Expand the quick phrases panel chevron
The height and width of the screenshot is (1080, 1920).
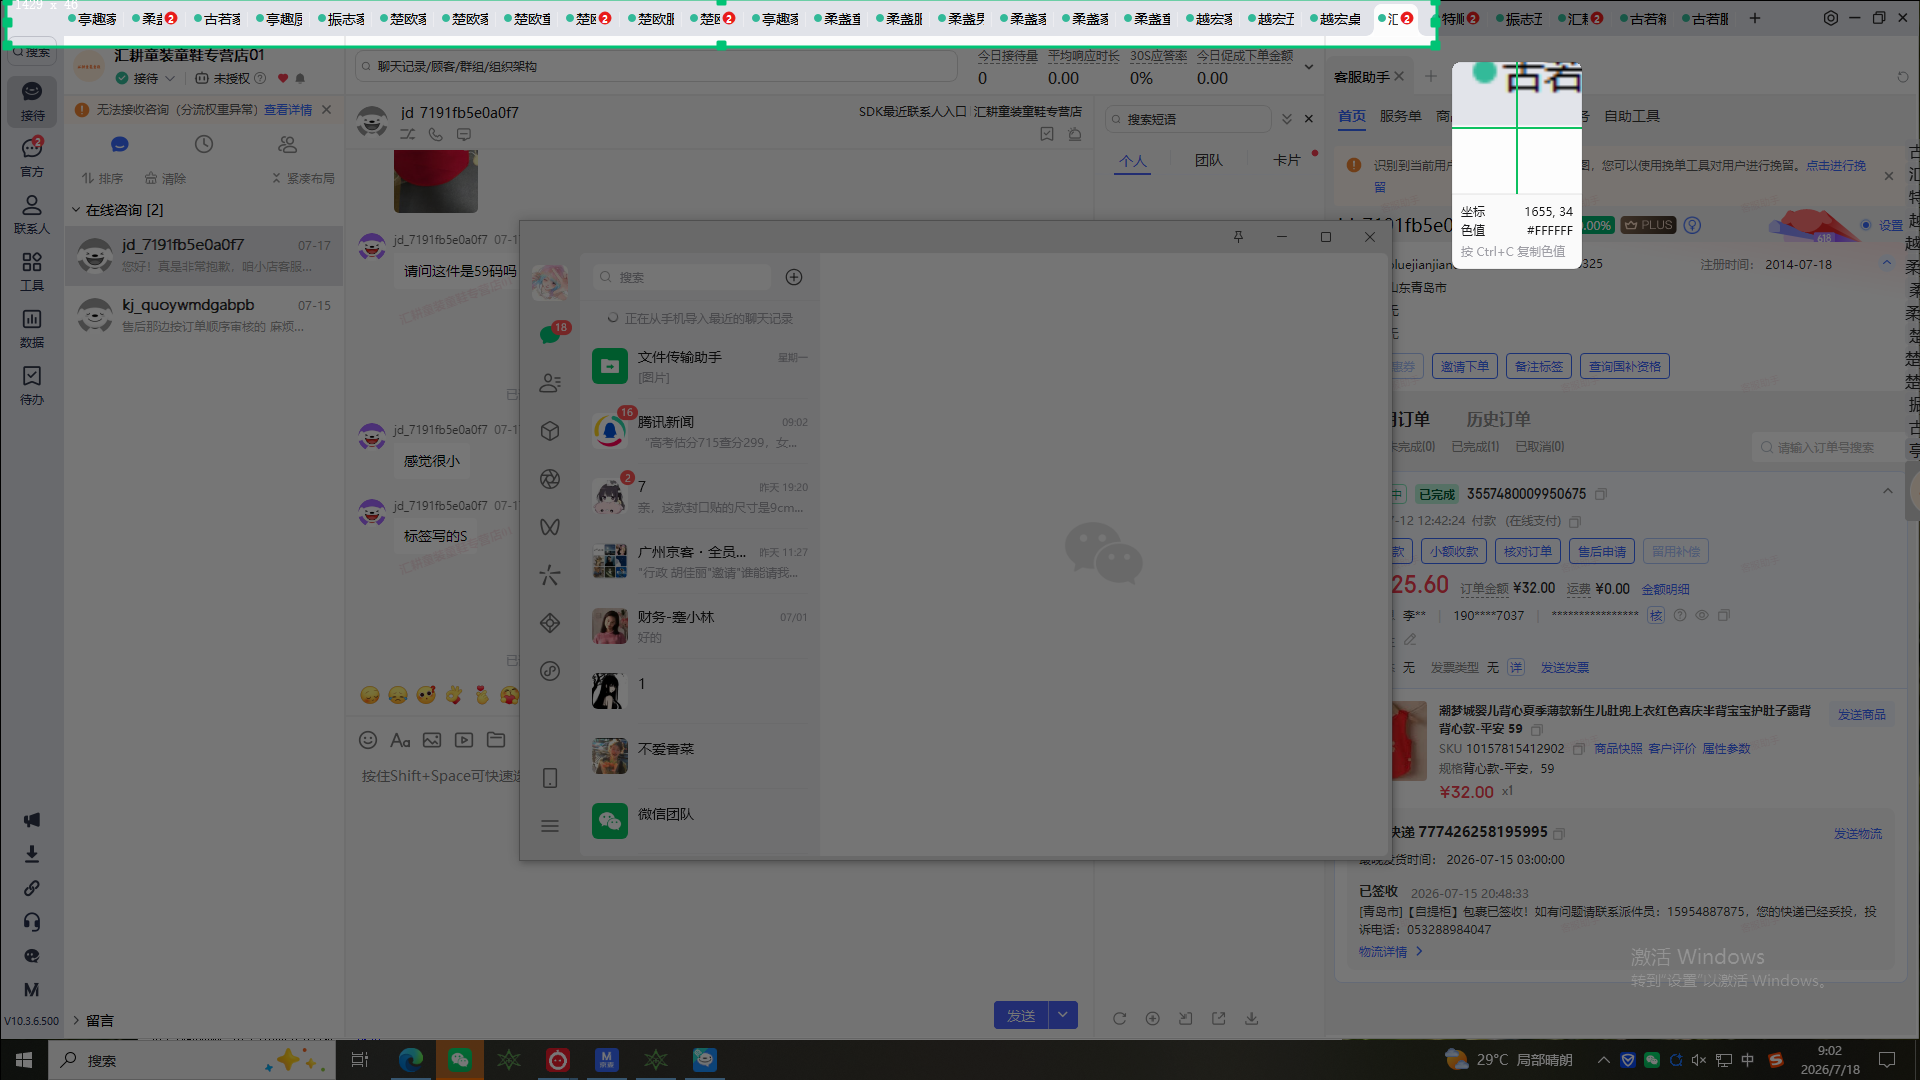point(1287,119)
